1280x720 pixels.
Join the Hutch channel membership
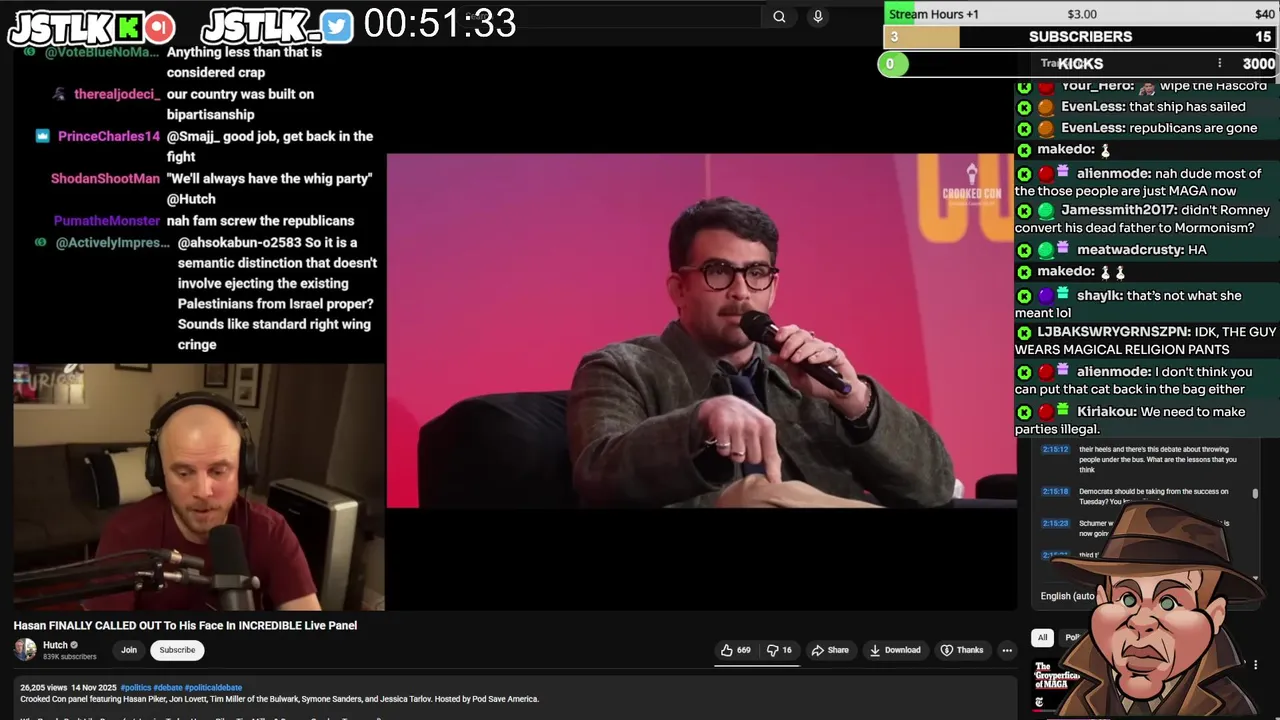[x=129, y=650]
